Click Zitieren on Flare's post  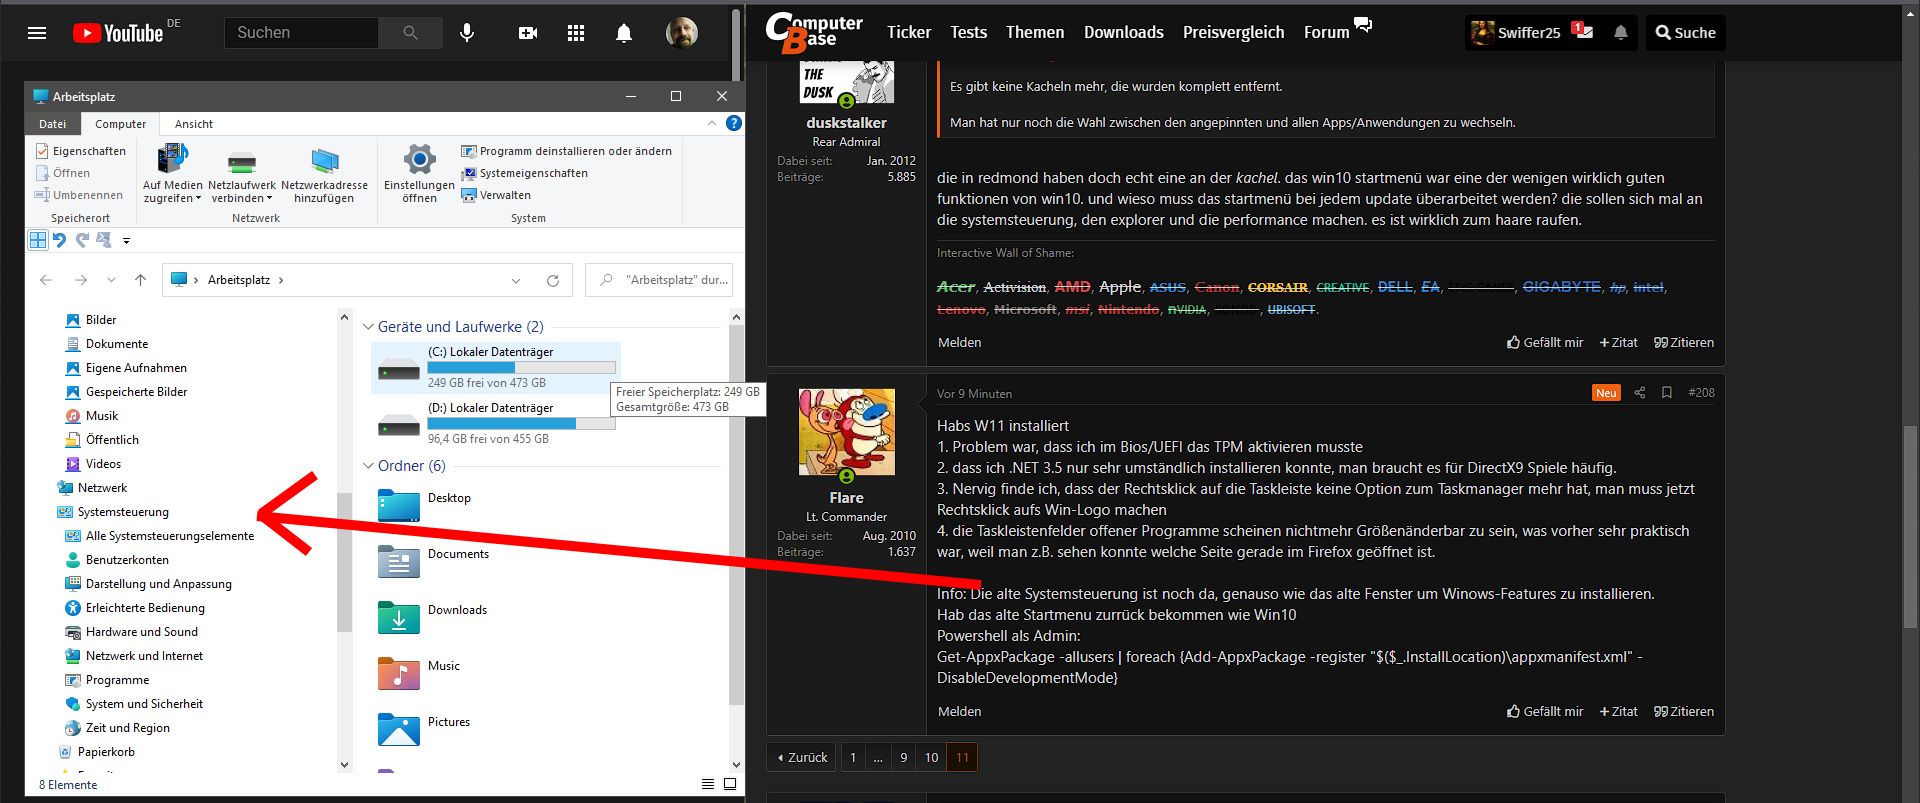tap(1684, 712)
